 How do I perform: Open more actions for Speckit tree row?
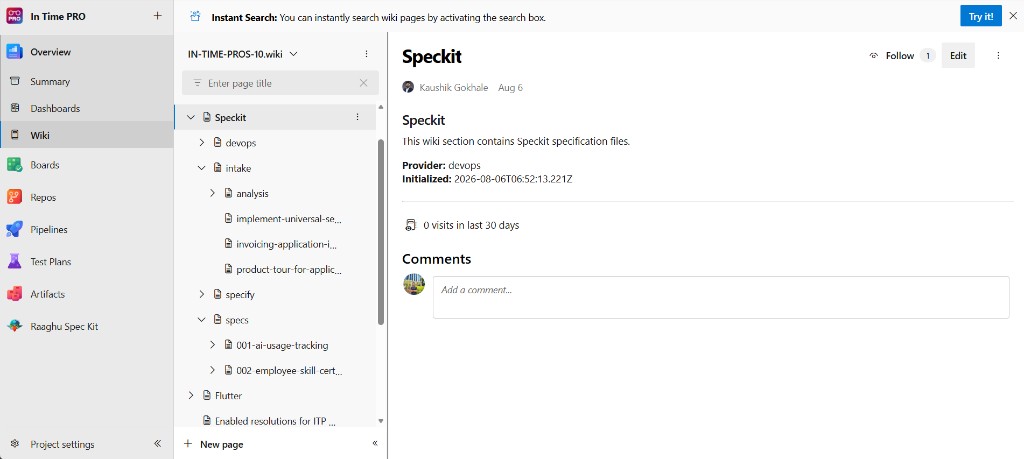tap(357, 117)
